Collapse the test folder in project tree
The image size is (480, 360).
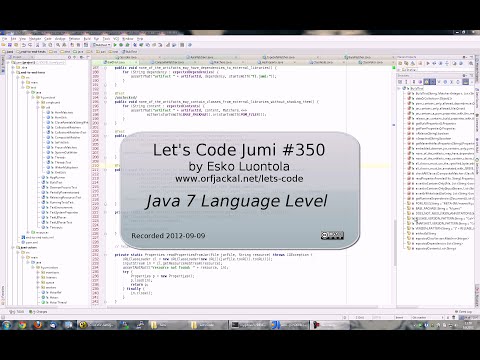click(23, 87)
